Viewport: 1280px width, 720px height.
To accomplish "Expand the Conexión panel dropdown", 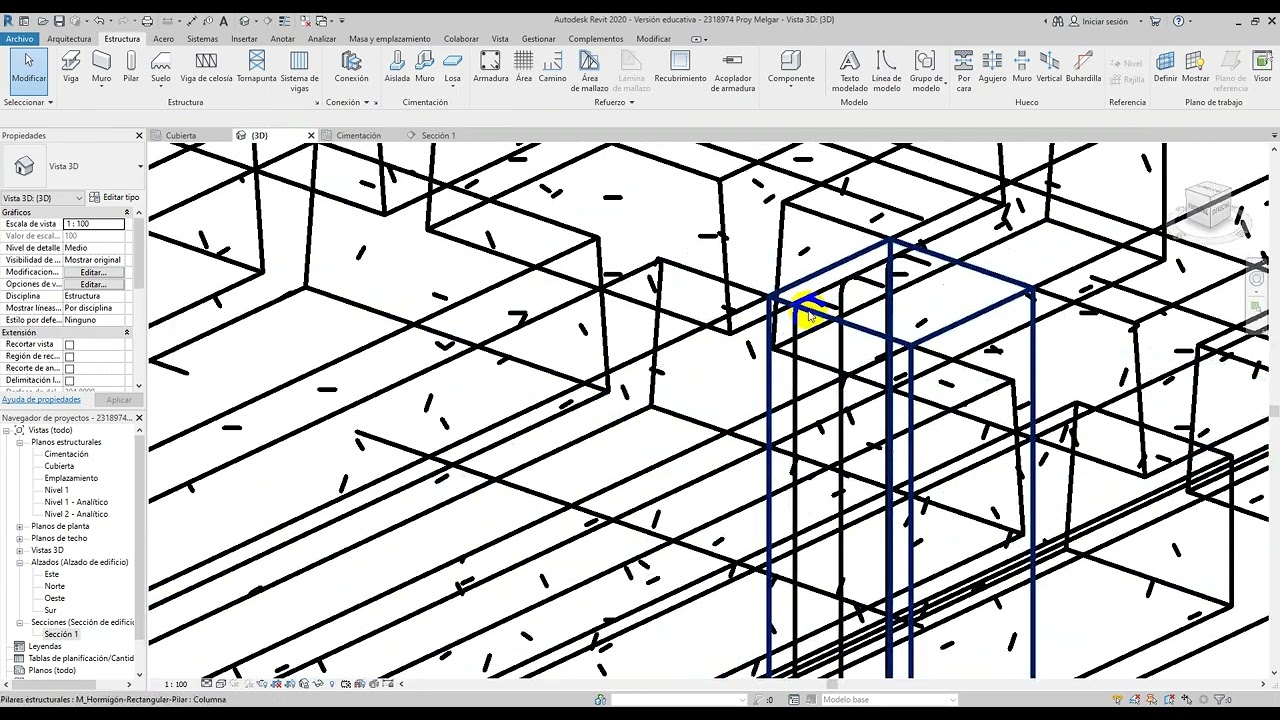I will pos(348,102).
